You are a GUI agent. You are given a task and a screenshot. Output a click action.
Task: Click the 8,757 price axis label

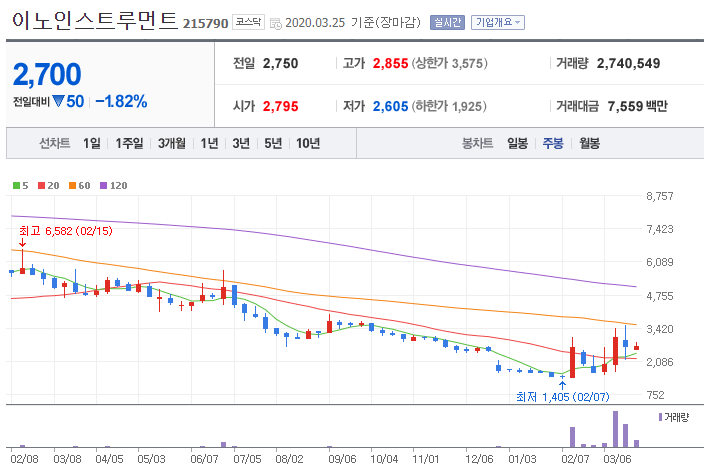[x=660, y=196]
